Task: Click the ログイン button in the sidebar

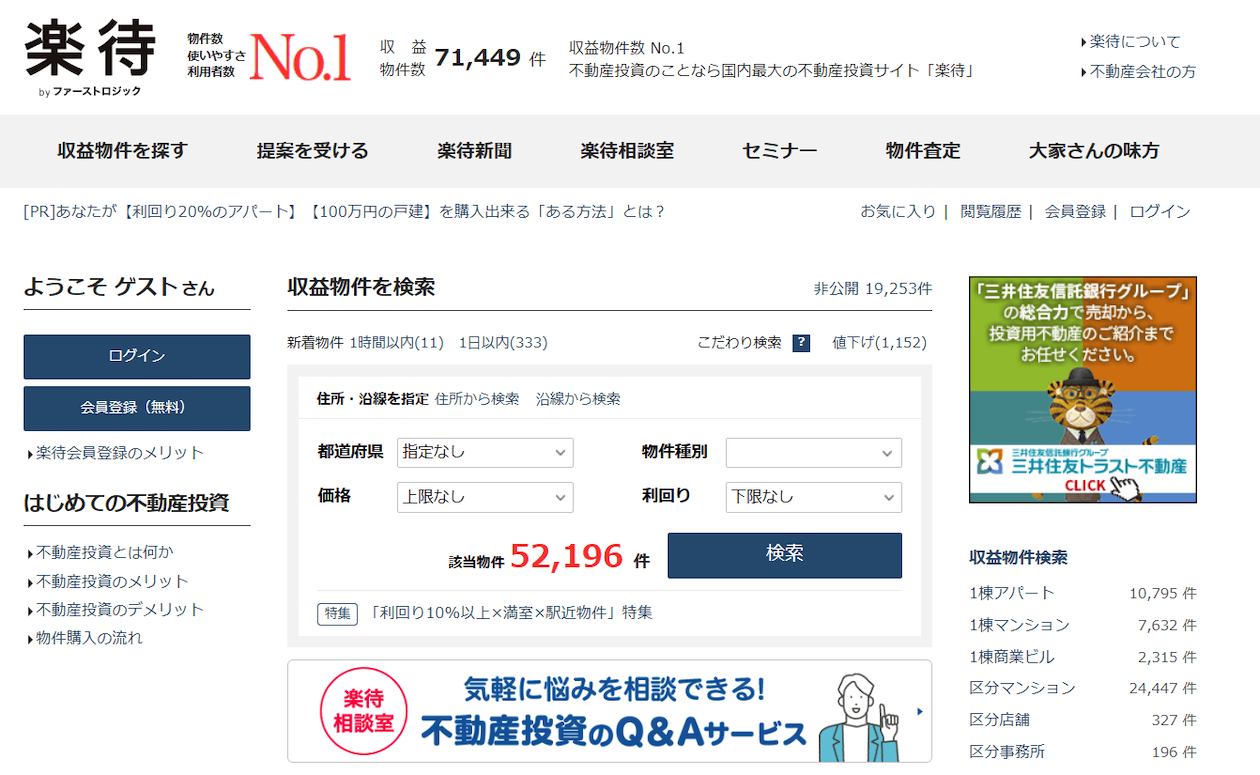Action: 137,357
